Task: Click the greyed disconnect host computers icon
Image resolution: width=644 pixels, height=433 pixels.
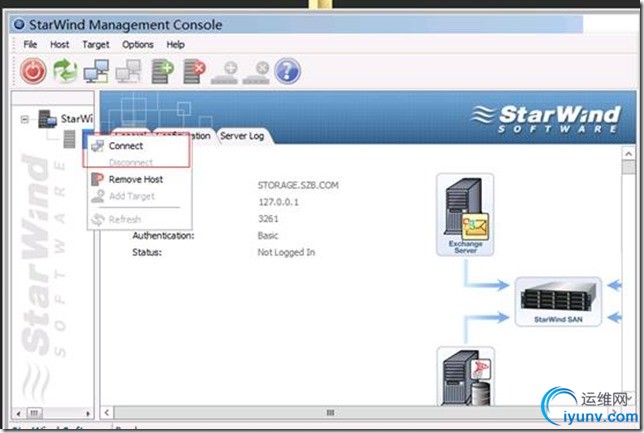Action: click(128, 71)
